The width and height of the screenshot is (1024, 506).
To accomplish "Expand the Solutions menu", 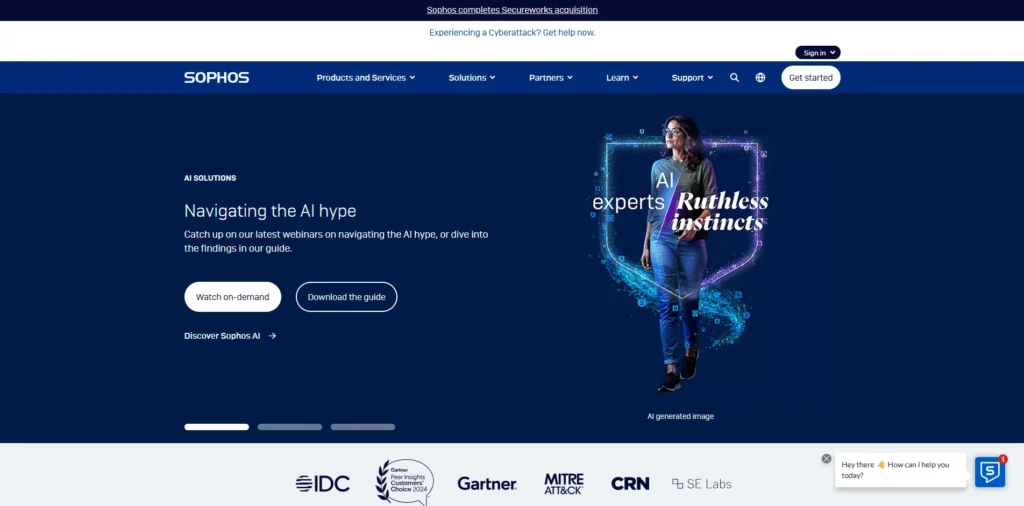I will (x=472, y=78).
